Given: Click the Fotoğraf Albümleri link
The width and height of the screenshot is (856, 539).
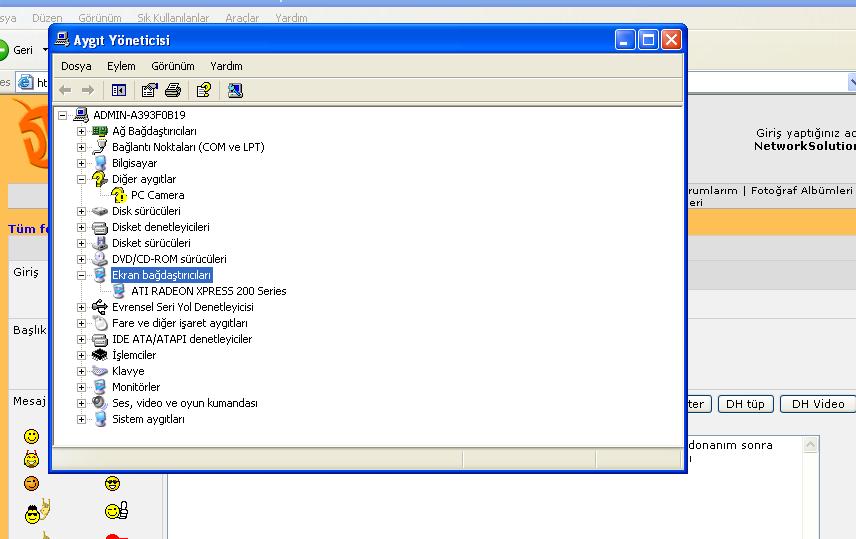Looking at the screenshot, I should (x=801, y=190).
